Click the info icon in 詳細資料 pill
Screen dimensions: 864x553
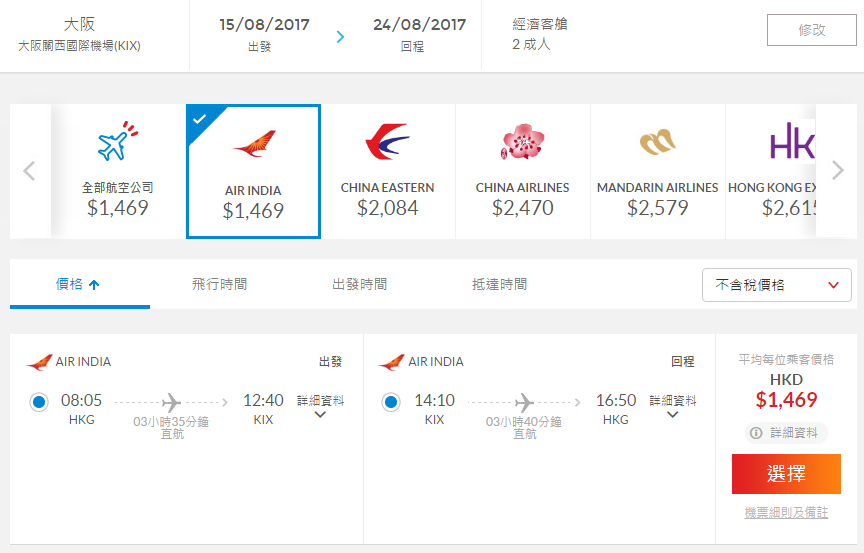tap(757, 433)
